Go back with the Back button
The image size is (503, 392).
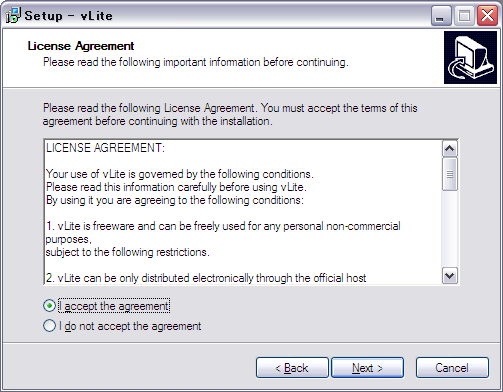point(292,368)
